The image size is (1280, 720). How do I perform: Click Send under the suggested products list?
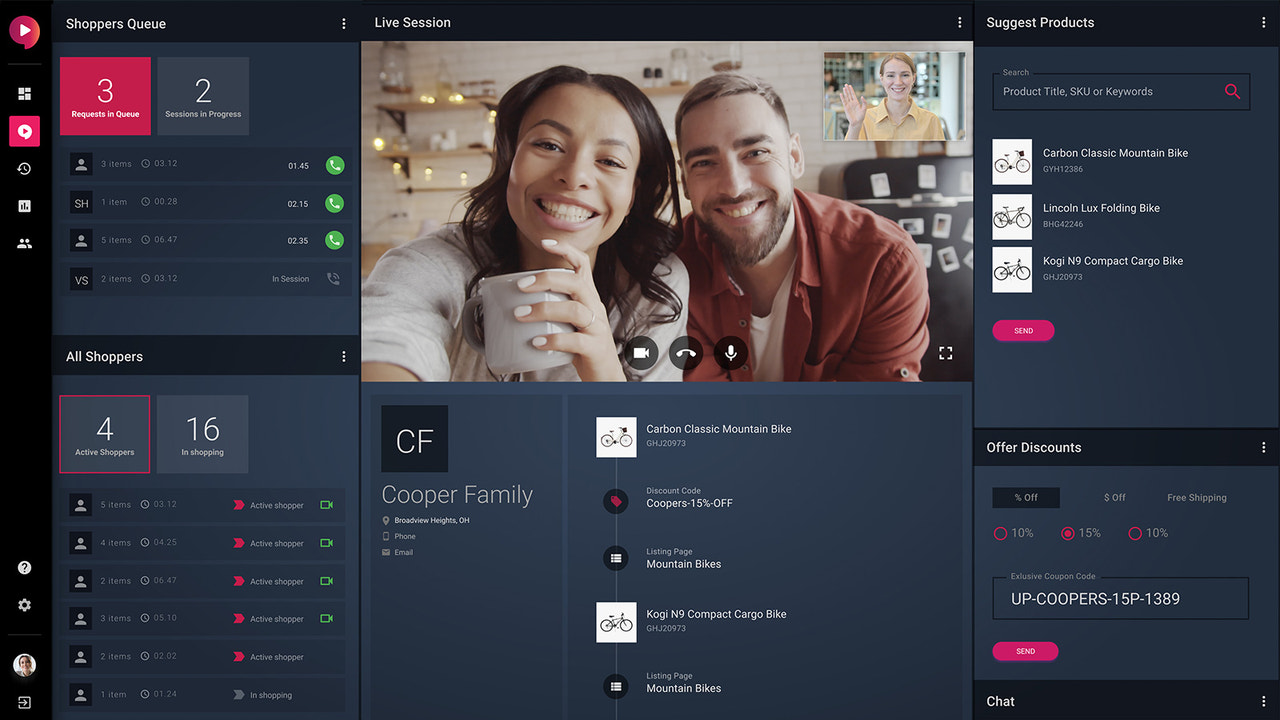(x=1023, y=330)
